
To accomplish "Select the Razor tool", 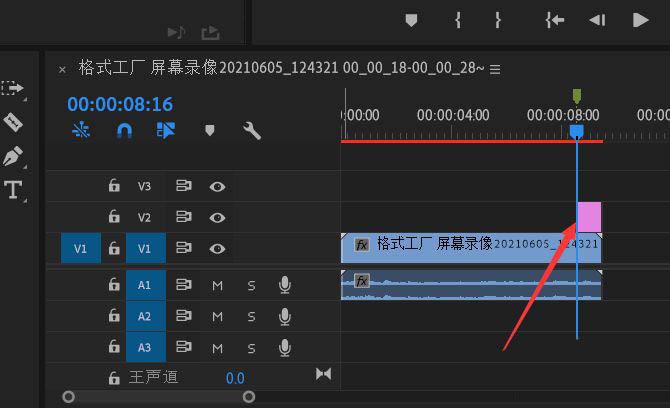I will click(14, 123).
